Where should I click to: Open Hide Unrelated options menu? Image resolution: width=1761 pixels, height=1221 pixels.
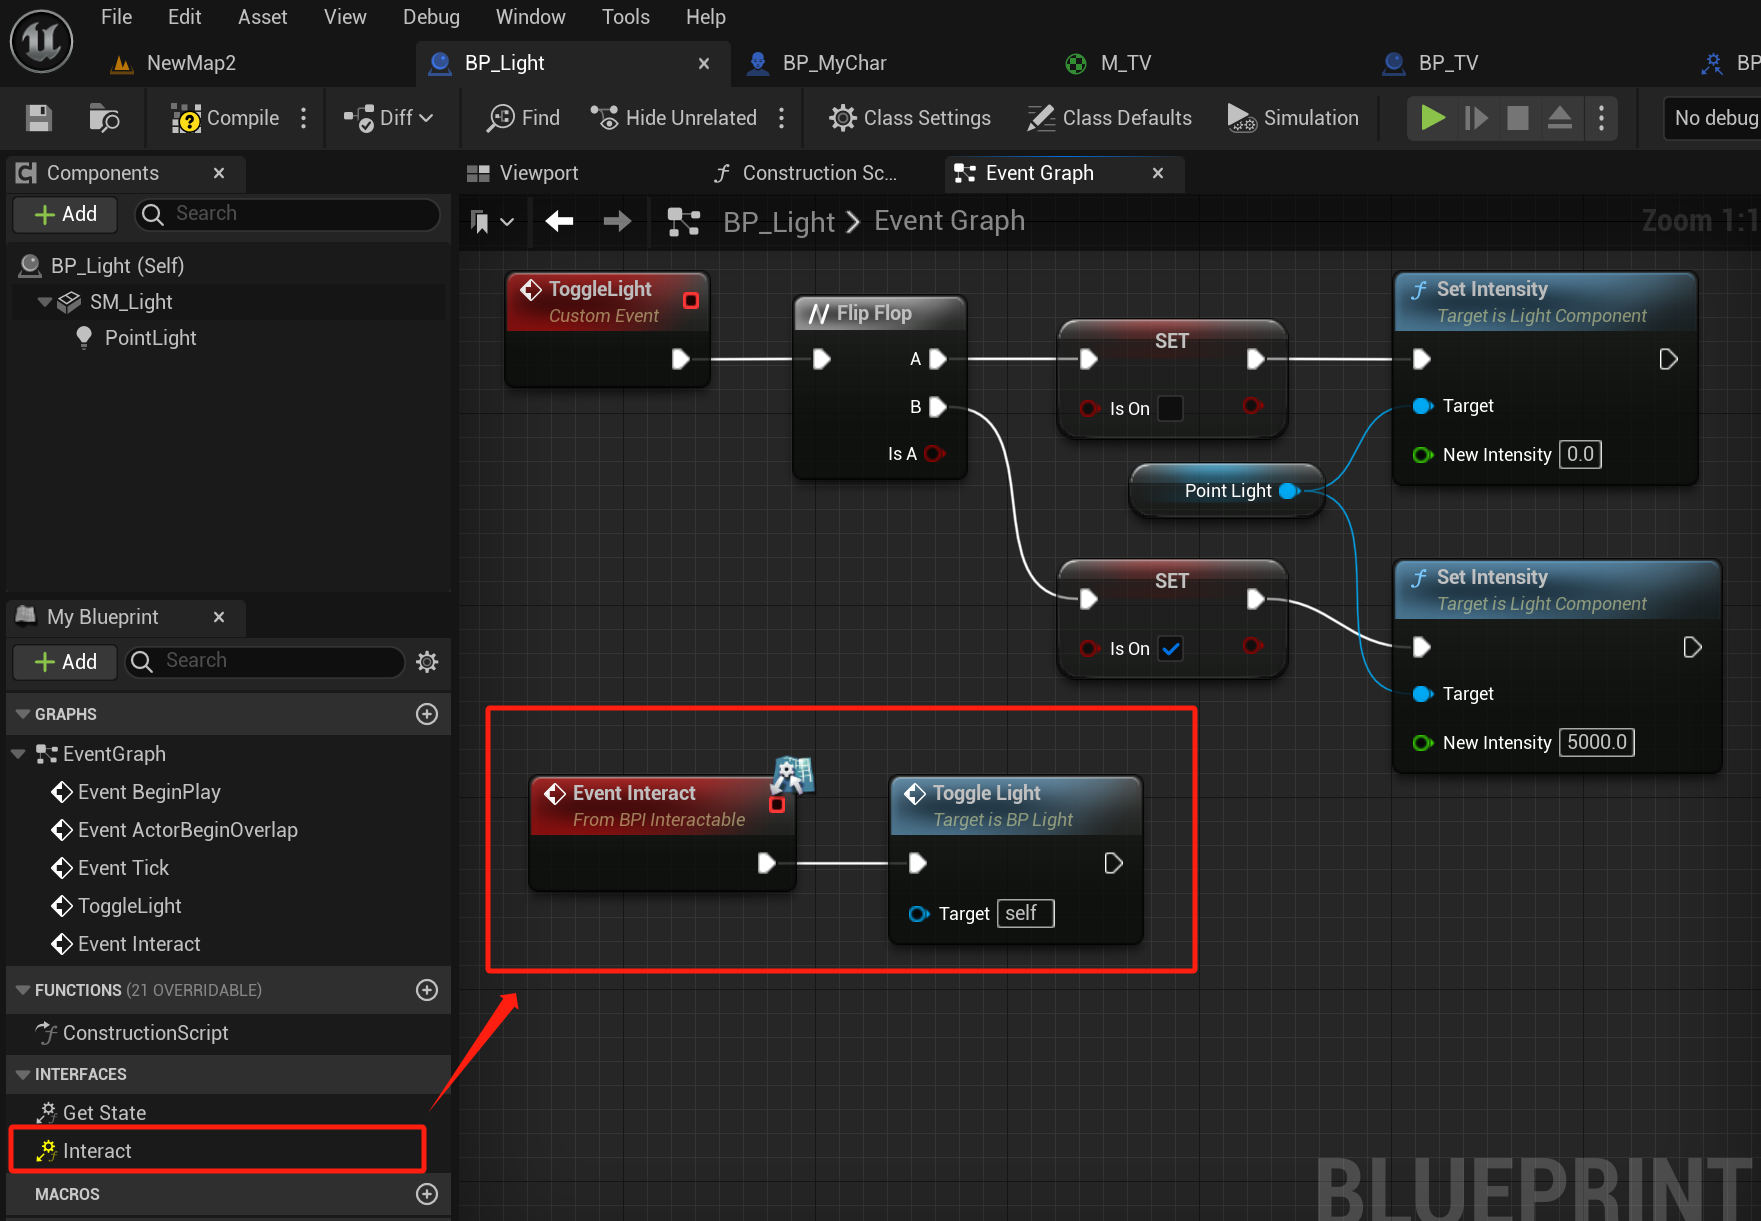tap(782, 118)
